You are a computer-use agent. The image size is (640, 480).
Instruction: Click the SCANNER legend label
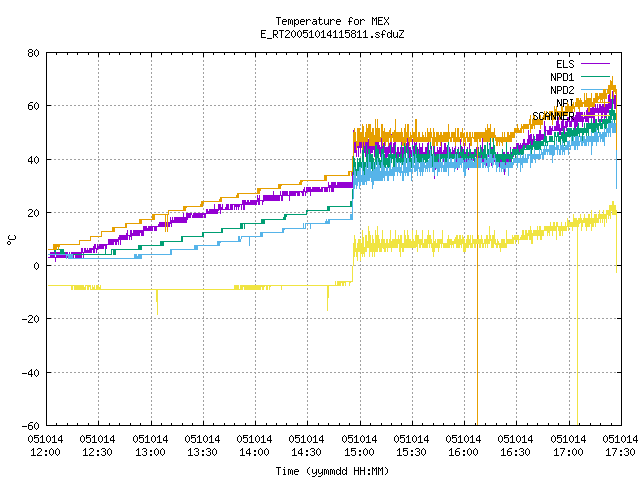[x=553, y=116]
